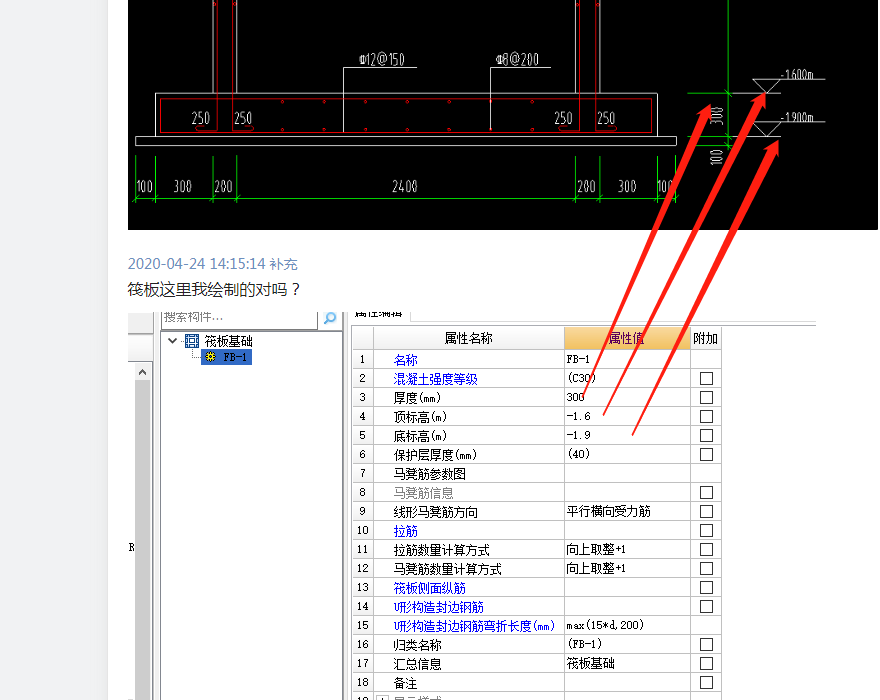
Task: Click the -1.6 top elevation value
Action: click(x=579, y=417)
